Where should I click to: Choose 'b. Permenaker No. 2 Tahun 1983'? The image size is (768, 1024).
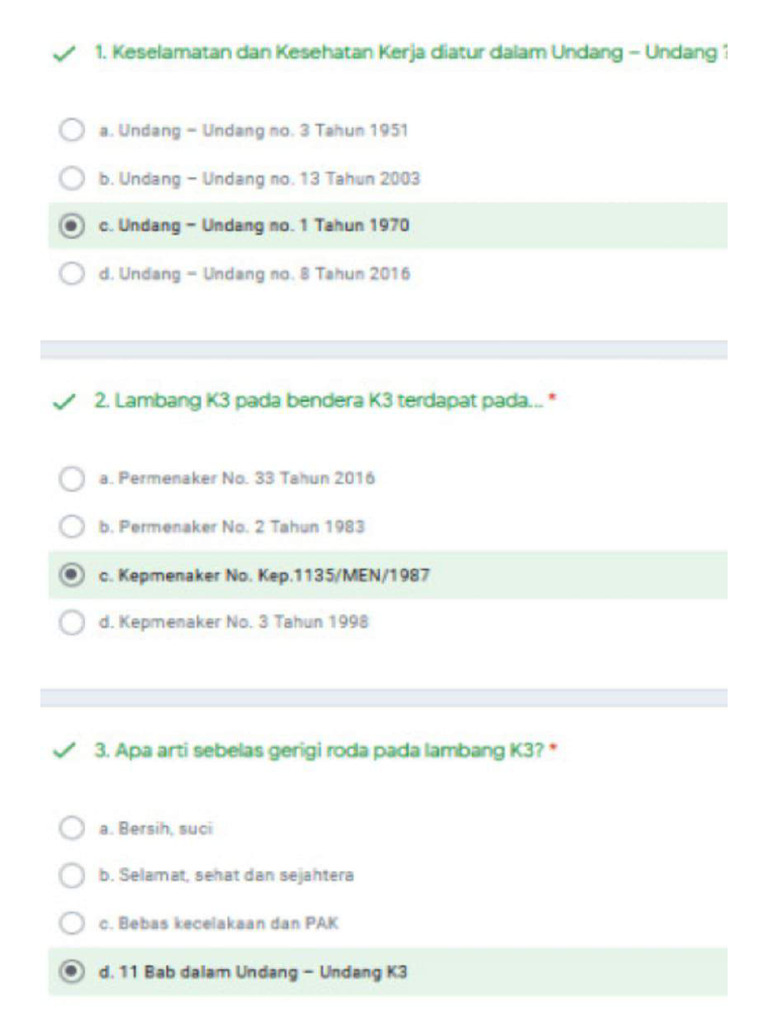coord(72,527)
